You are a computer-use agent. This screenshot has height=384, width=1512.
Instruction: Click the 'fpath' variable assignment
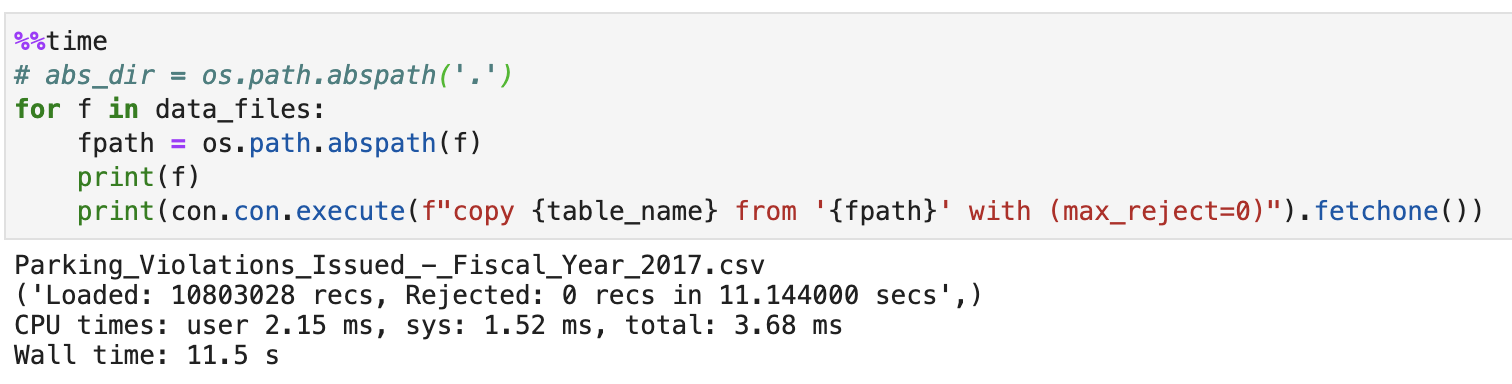pyautogui.click(x=115, y=143)
